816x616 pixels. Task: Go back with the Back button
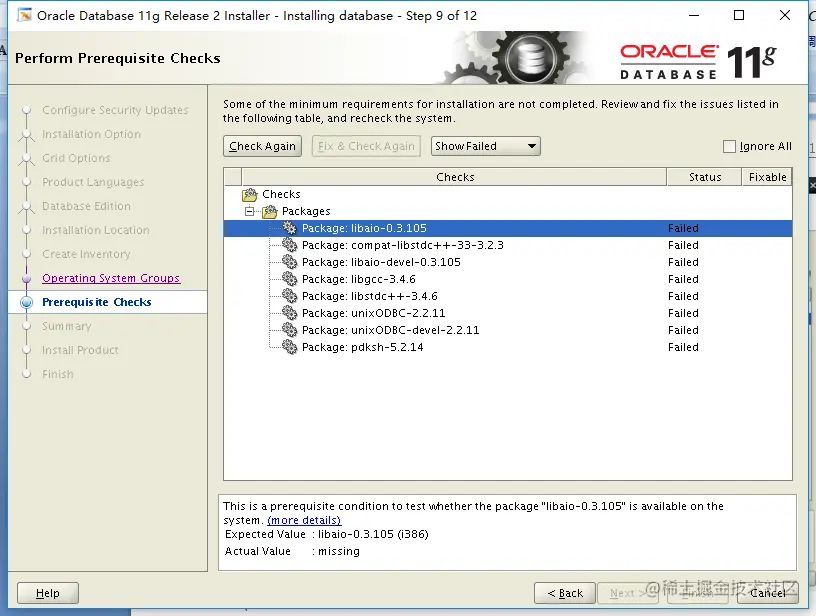[x=565, y=593]
